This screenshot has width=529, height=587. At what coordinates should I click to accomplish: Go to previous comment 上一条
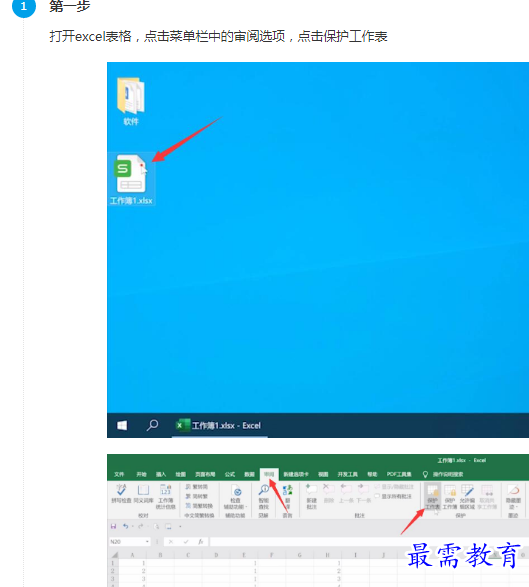[346, 493]
